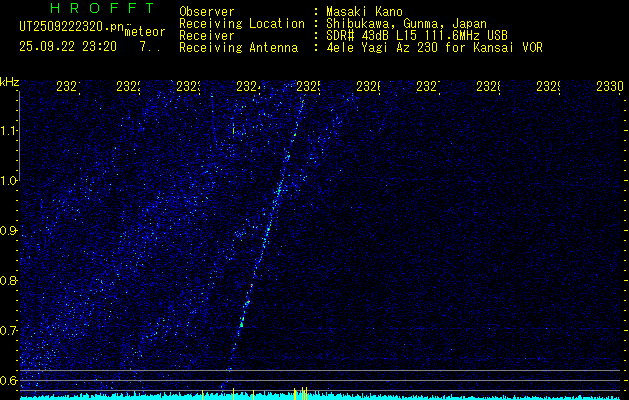Viewport: 629px width, 400px height.
Task: Click the Receiver label
Action: [207, 36]
